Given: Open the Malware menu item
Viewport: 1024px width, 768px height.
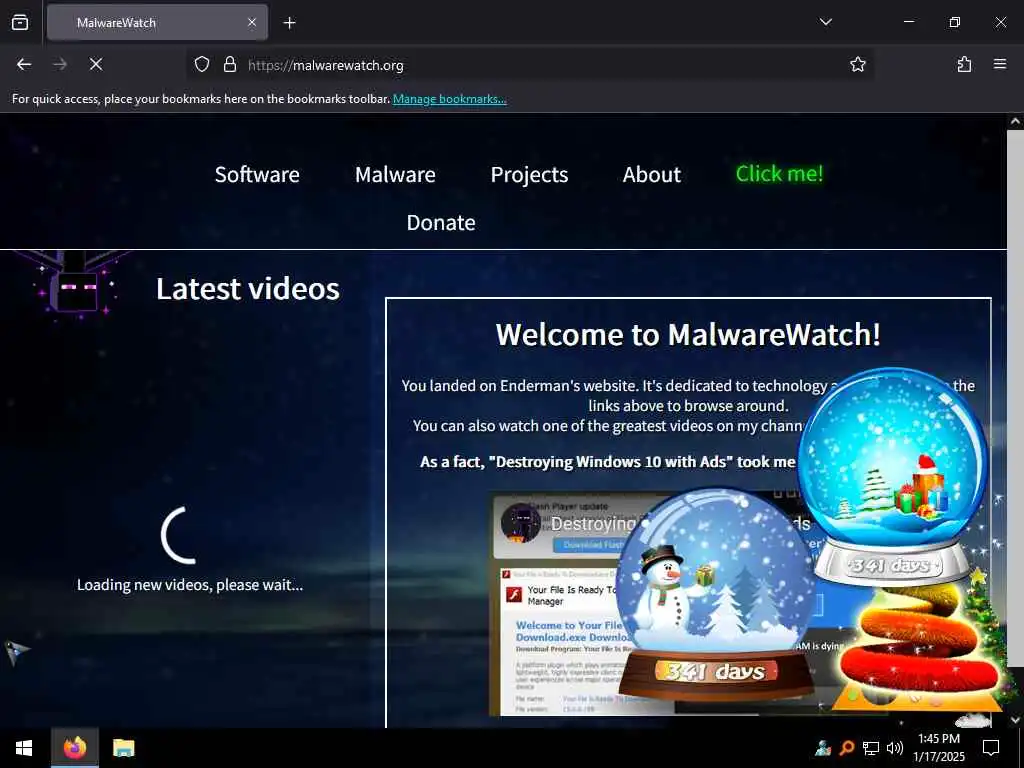Looking at the screenshot, I should coord(395,174).
